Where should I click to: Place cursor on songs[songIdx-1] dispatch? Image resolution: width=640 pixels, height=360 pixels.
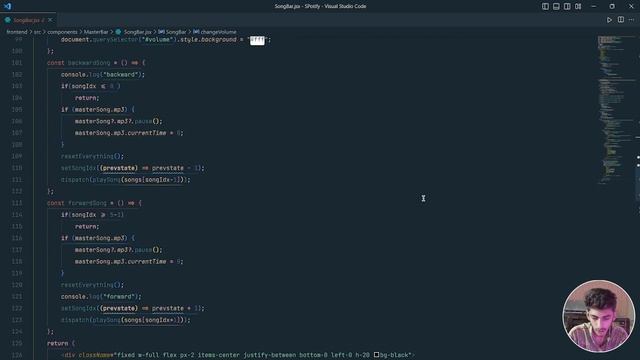coord(126,180)
